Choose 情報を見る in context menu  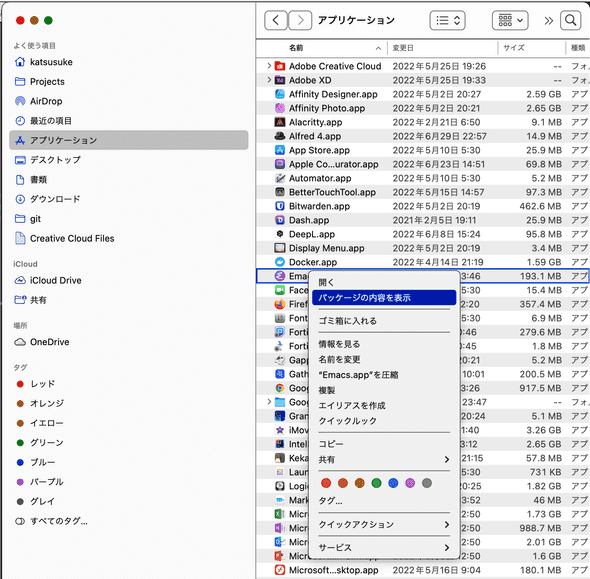tap(384, 344)
